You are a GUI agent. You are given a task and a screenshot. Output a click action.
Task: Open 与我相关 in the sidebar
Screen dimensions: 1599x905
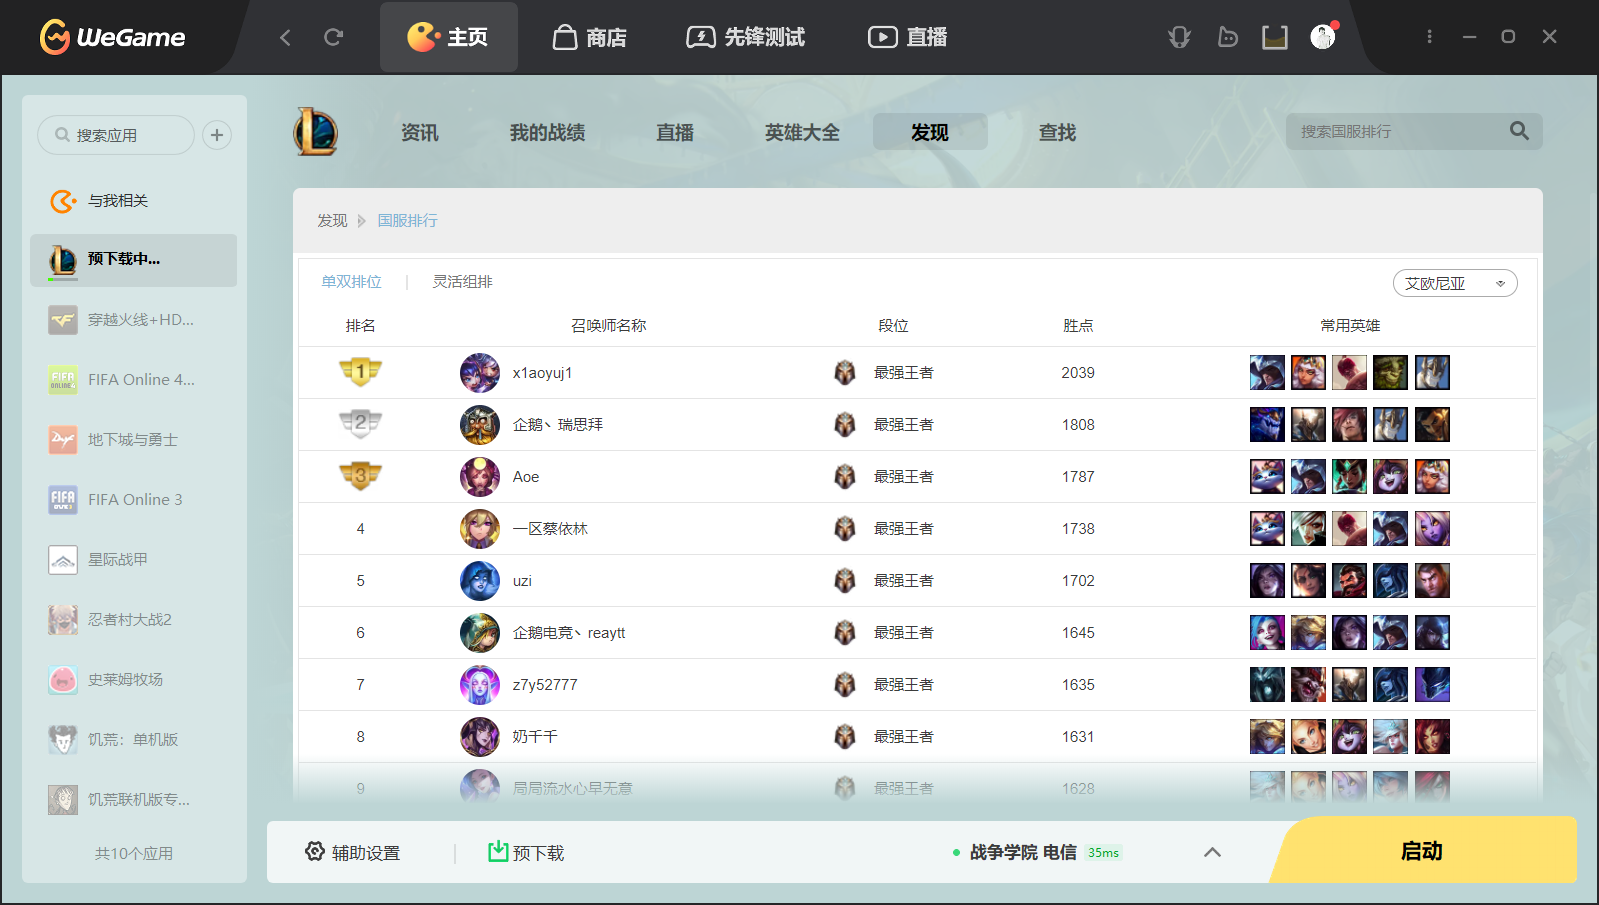pyautogui.click(x=133, y=201)
